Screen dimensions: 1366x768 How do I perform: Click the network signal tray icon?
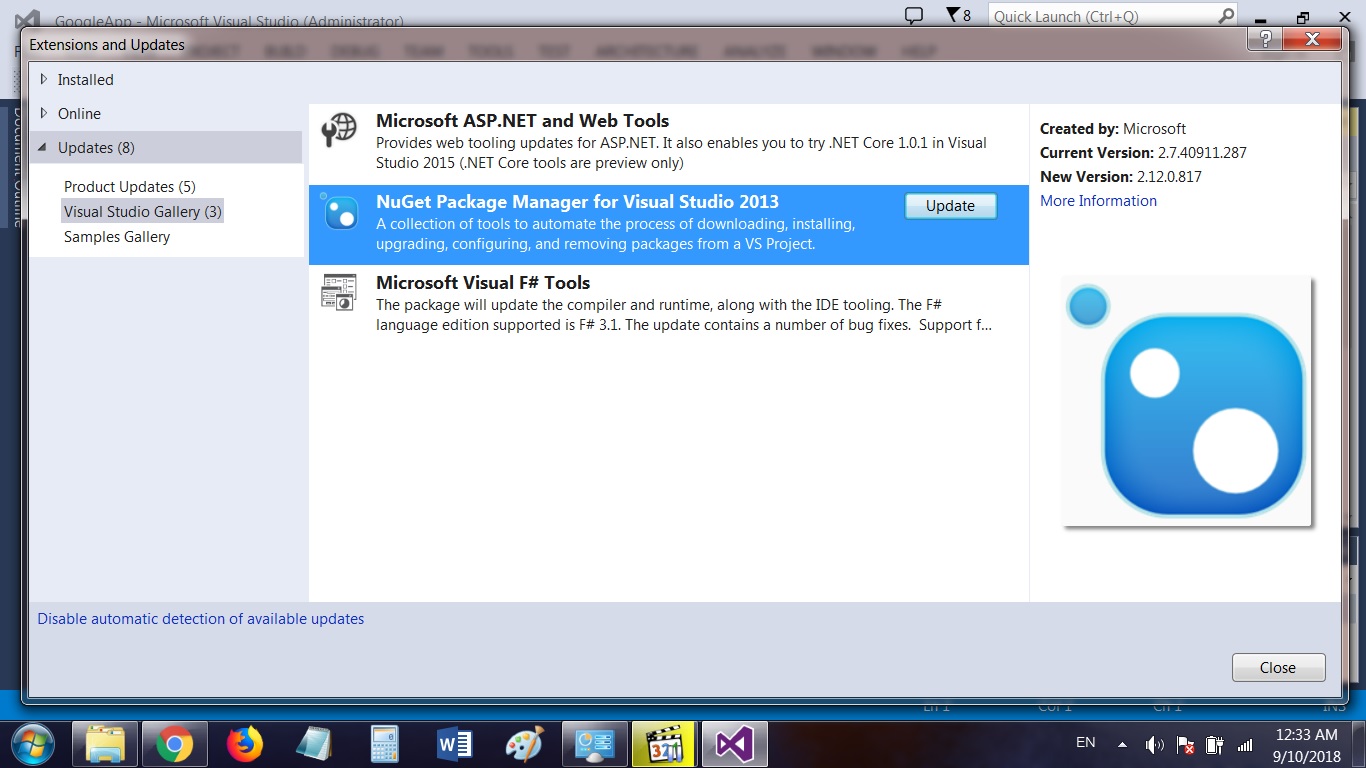click(1246, 745)
